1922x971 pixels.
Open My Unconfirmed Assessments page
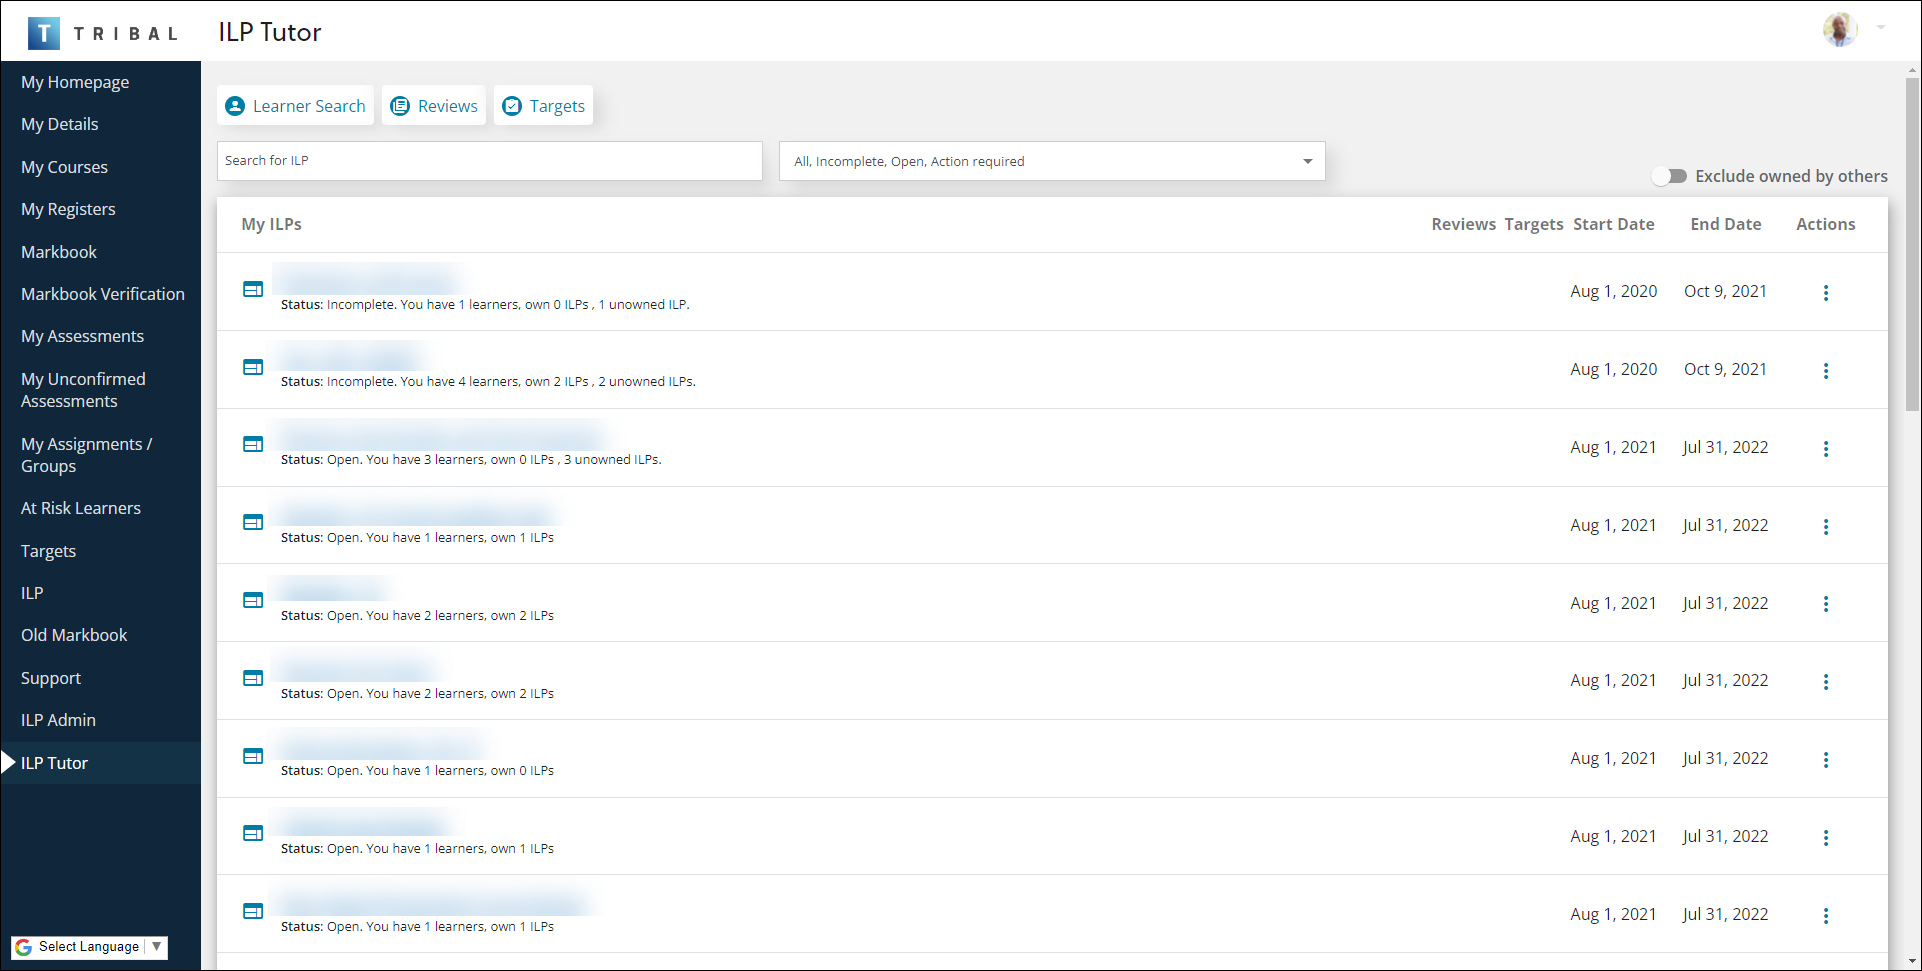click(x=83, y=390)
